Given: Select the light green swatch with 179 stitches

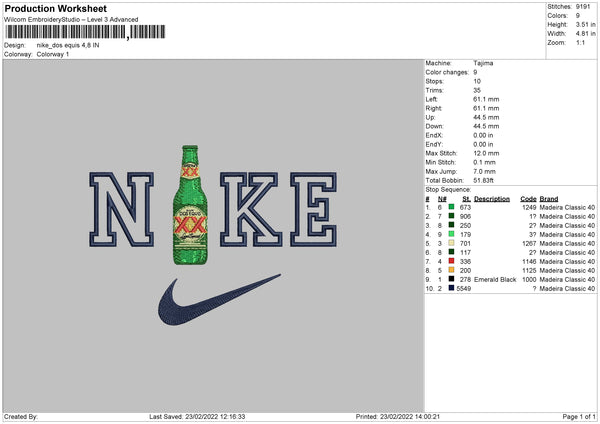Looking at the screenshot, I should point(452,234).
